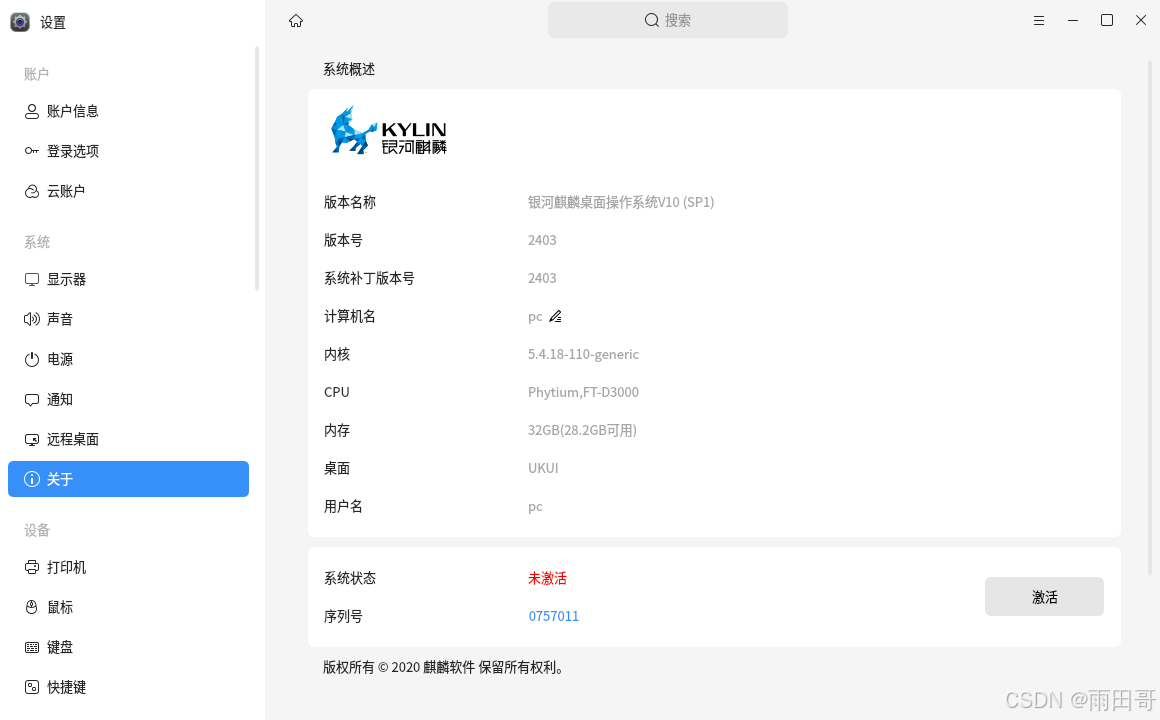Click memory value 32GB(28.2GB可用)

pyautogui.click(x=582, y=431)
